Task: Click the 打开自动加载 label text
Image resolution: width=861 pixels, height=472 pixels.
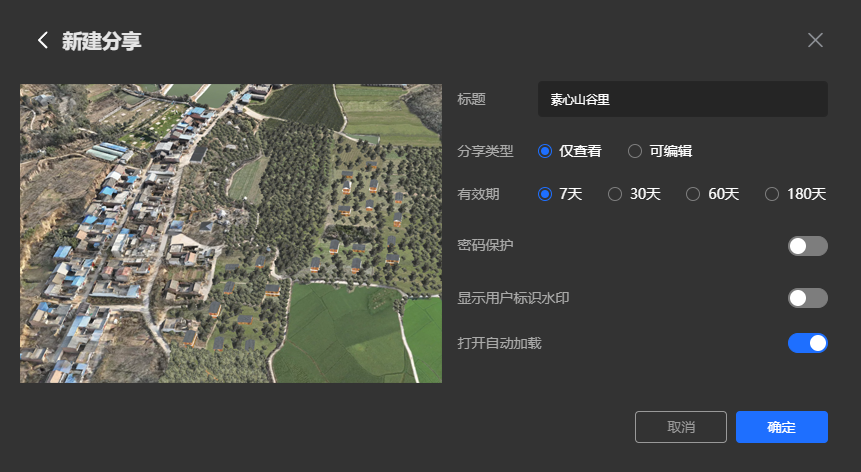Action: 500,343
